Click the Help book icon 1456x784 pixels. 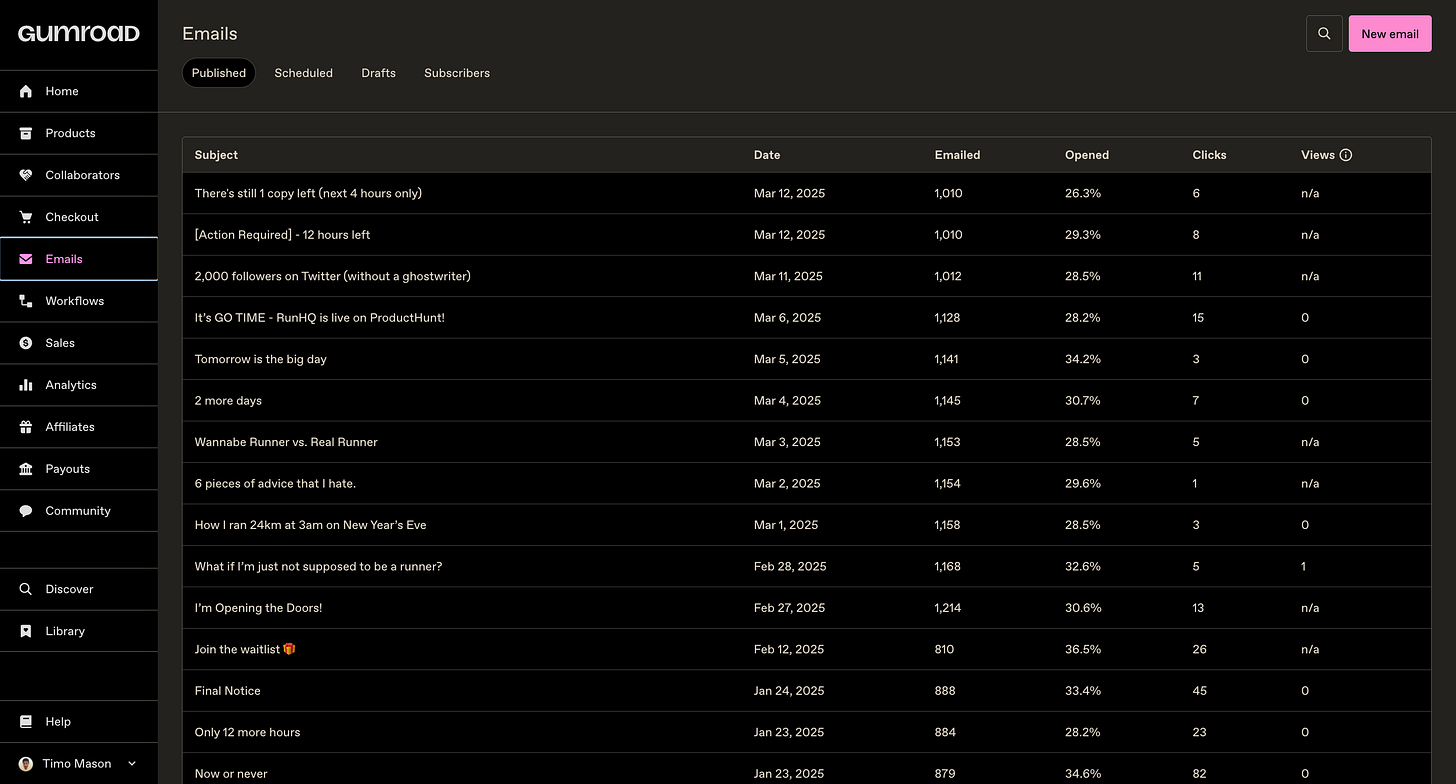26,722
